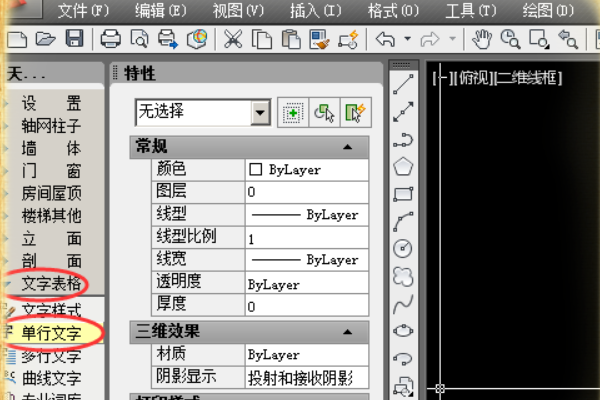Image resolution: width=600 pixels, height=400 pixels.
Task: Select the Revision Cloud tool
Action: pos(404,275)
